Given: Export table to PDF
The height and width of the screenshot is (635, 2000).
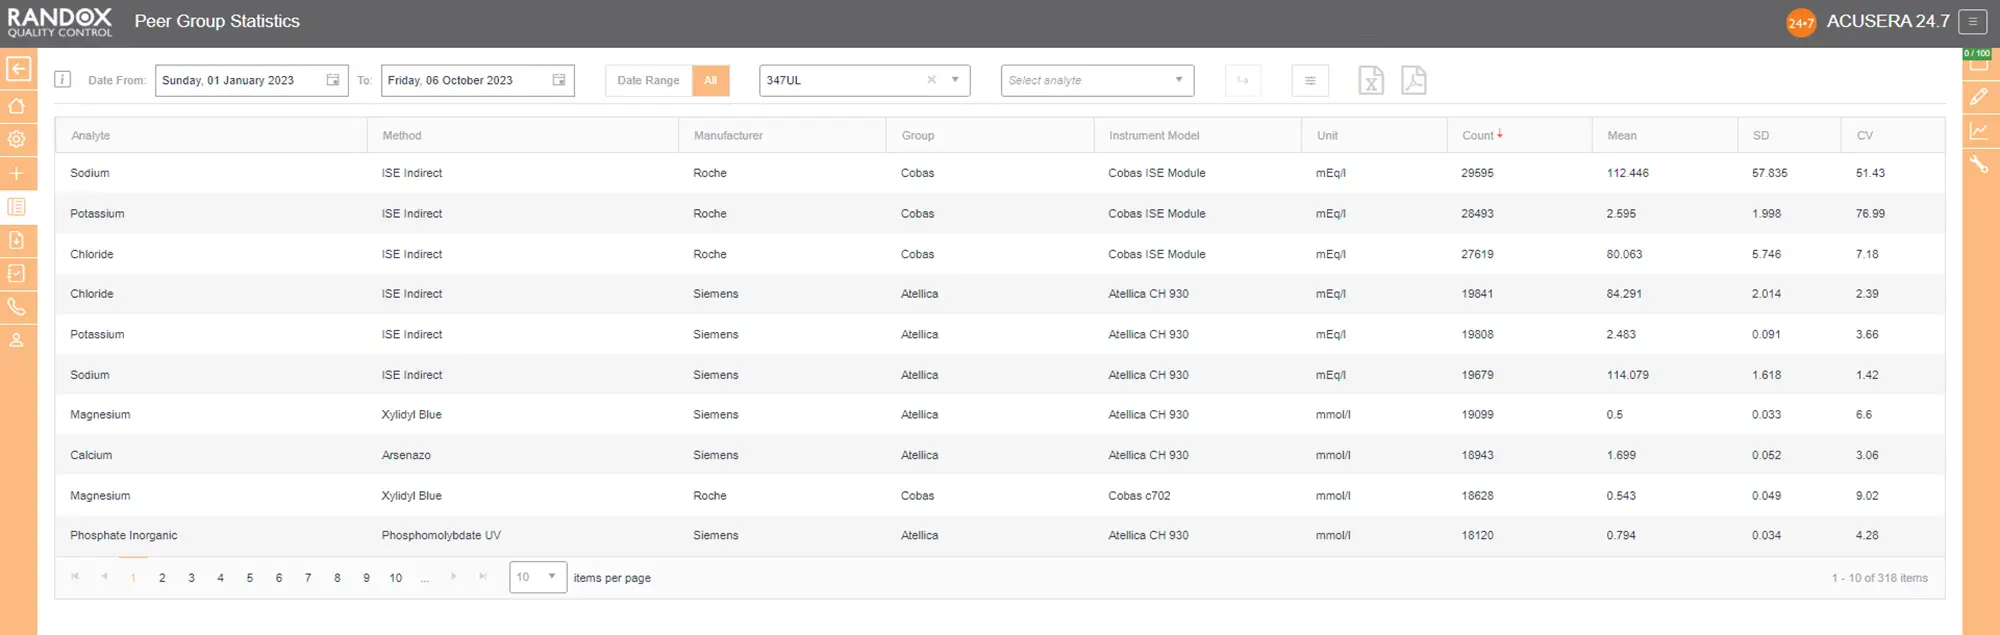Looking at the screenshot, I should tap(1414, 80).
